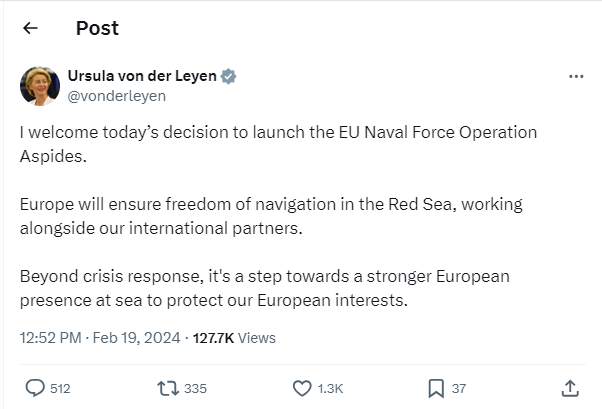Click the share upload icon
Screen dimensions: 602x409
tap(570, 387)
